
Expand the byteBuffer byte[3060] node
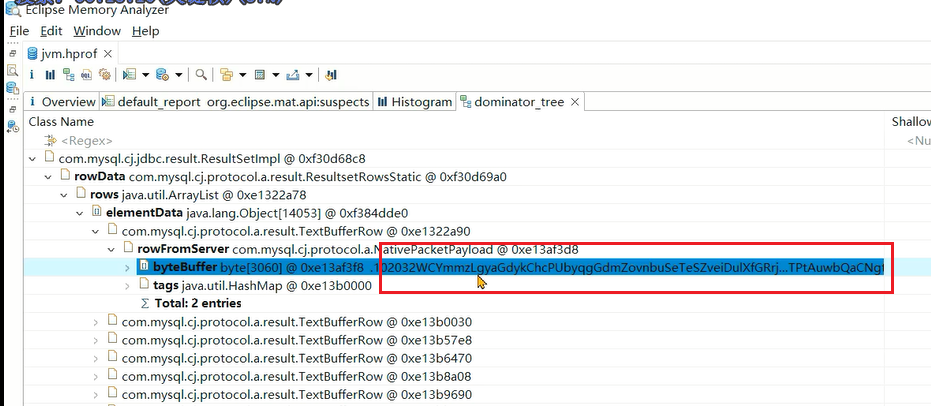click(127, 268)
